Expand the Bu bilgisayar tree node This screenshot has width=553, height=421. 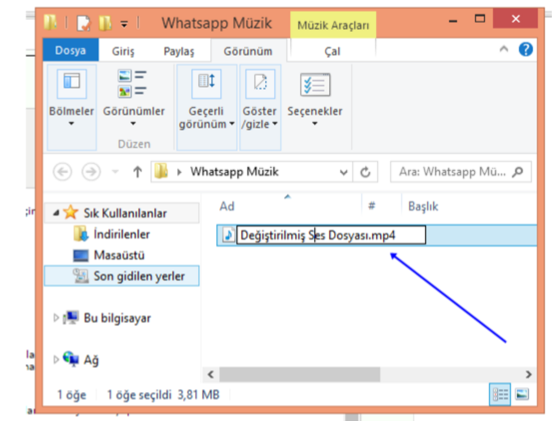pos(56,318)
